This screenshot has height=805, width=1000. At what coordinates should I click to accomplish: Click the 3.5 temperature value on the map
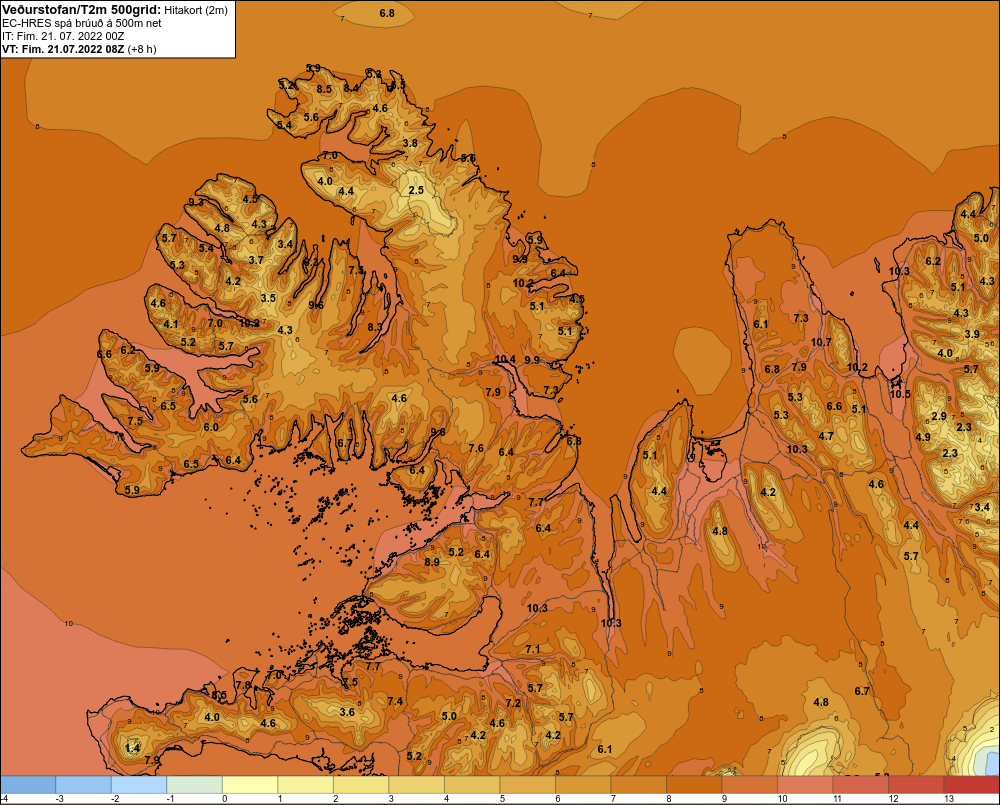[268, 298]
